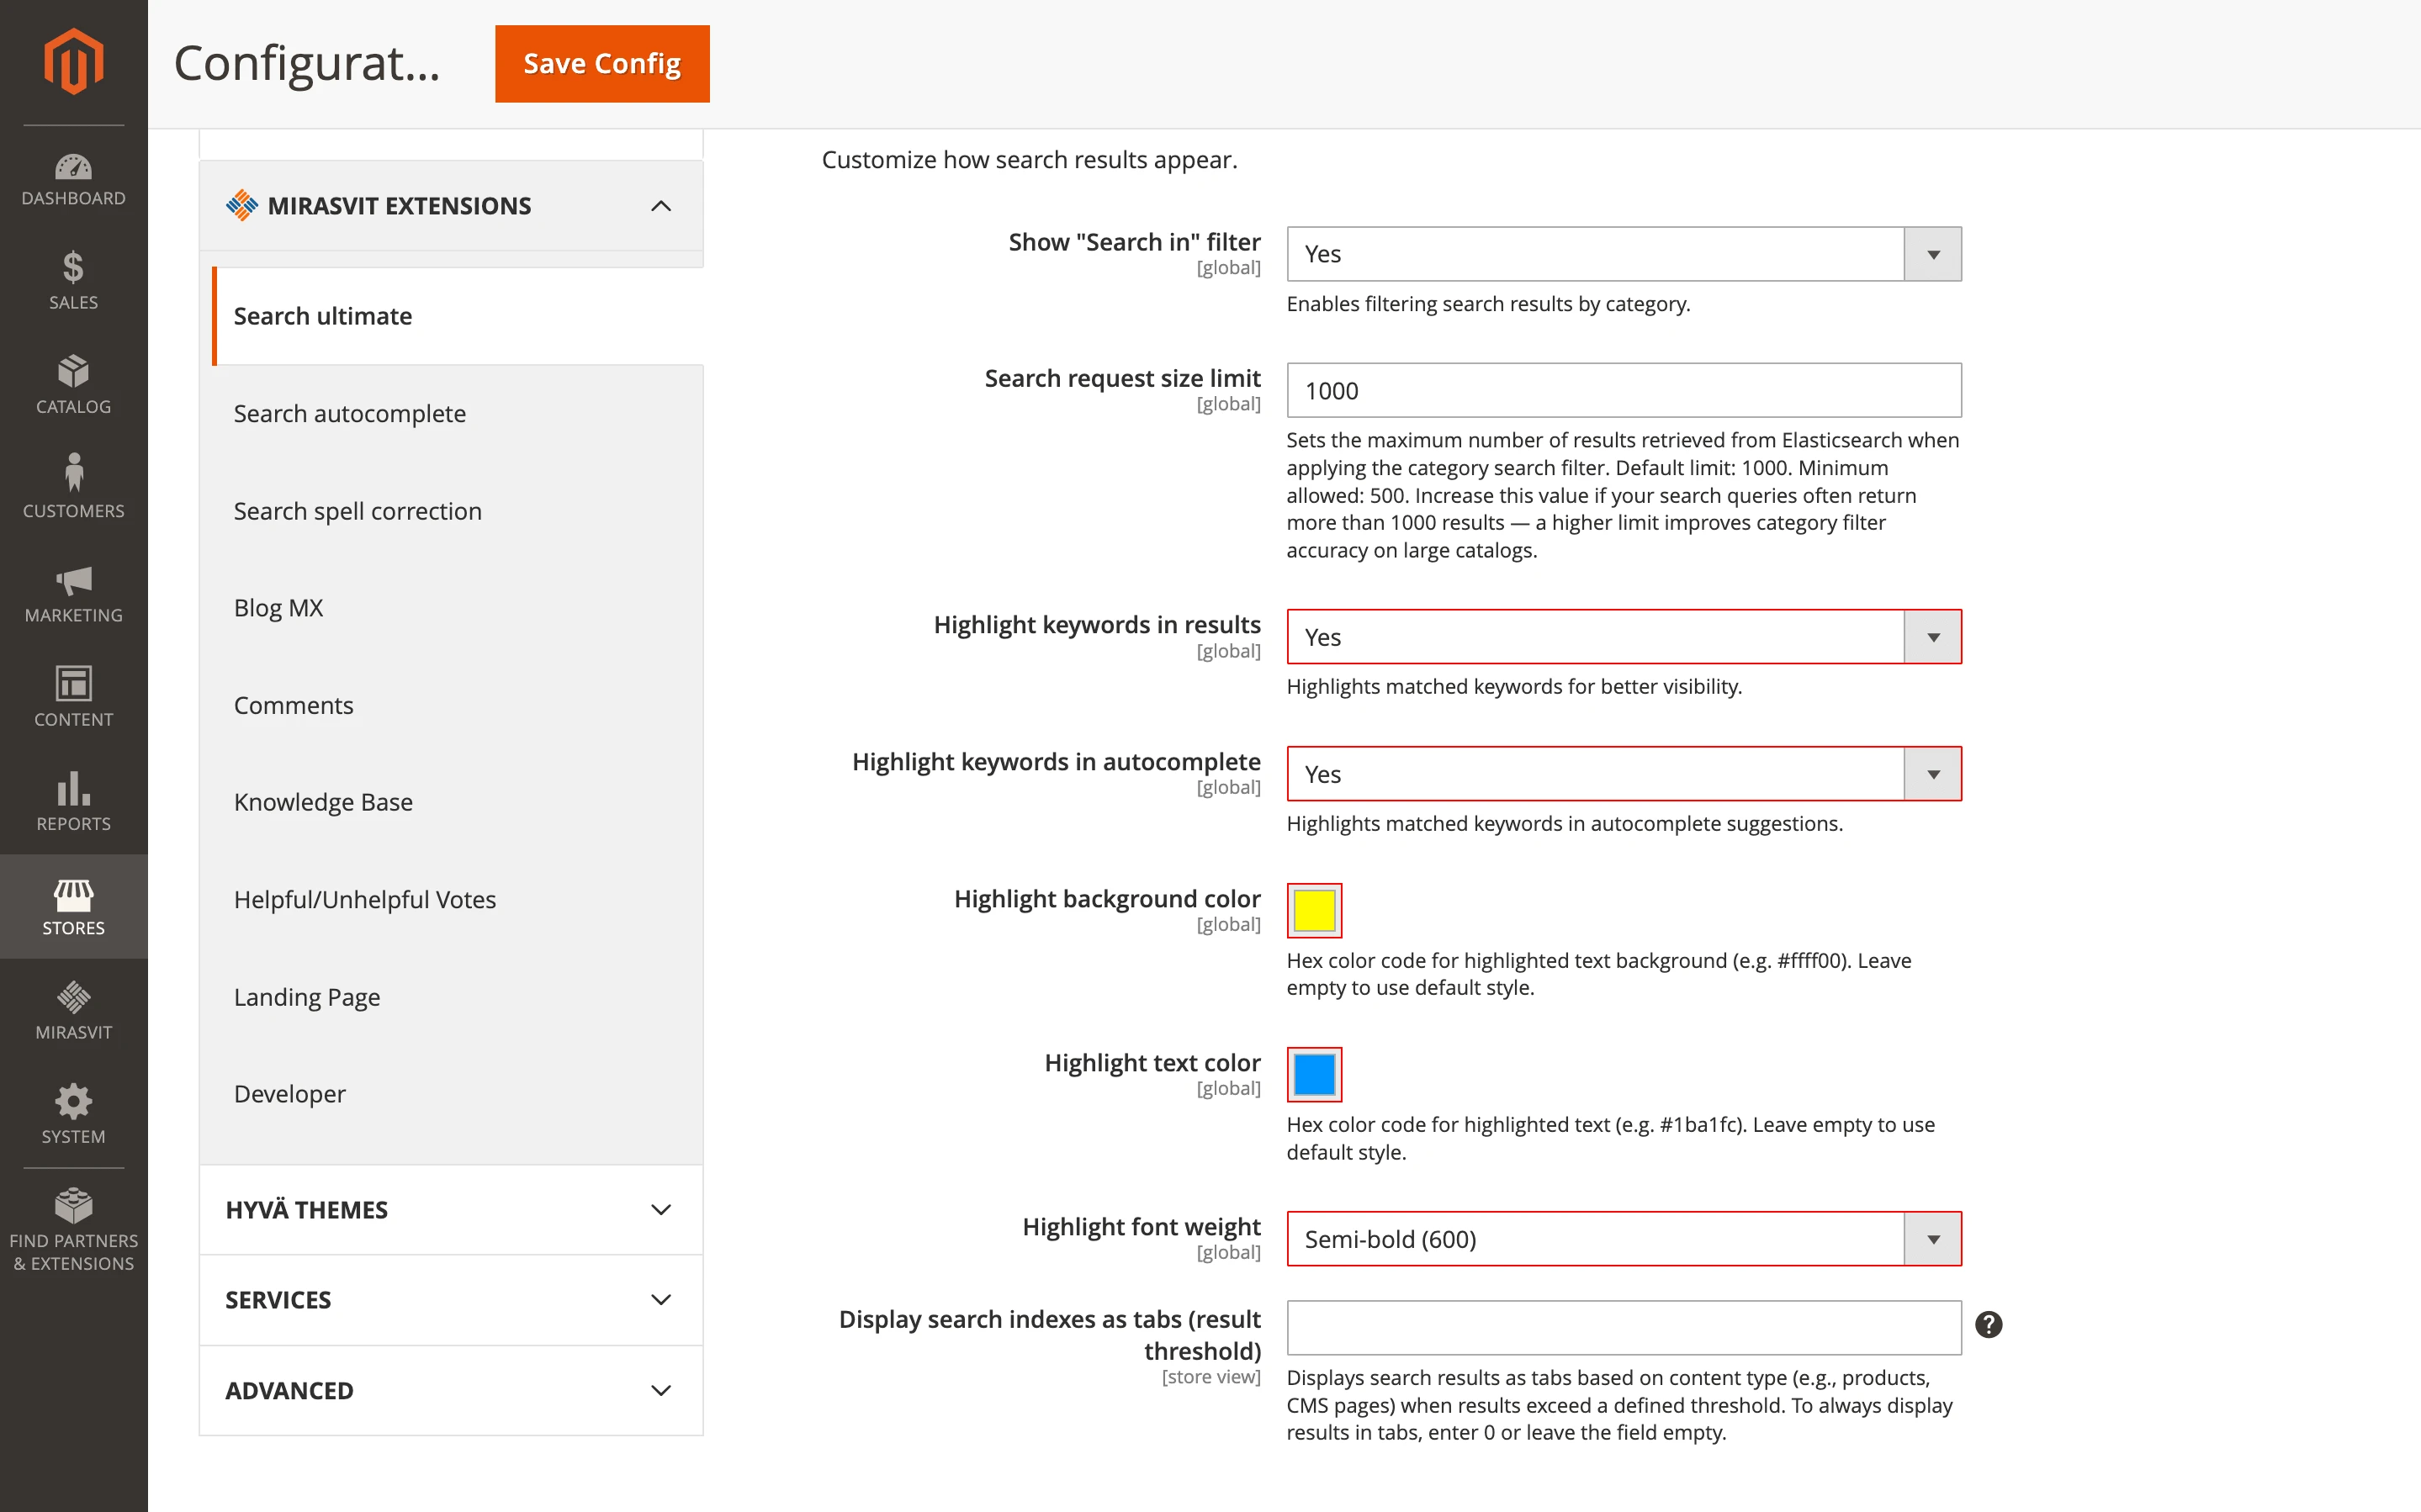Click the Customers sidebar icon
Viewport: 2421px width, 1512px height.
click(73, 487)
